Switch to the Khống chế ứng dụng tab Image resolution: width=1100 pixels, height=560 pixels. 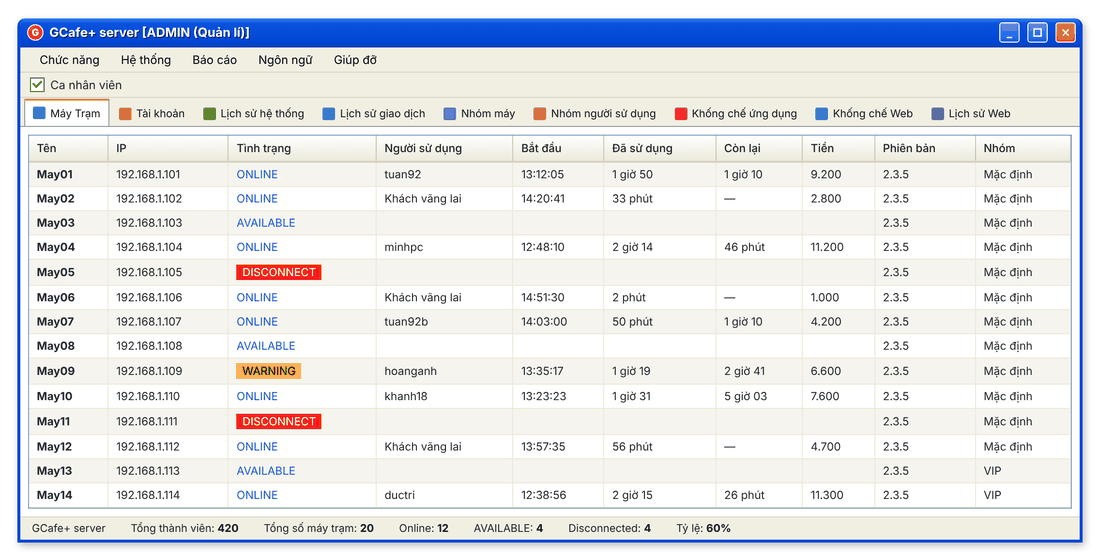(x=736, y=114)
